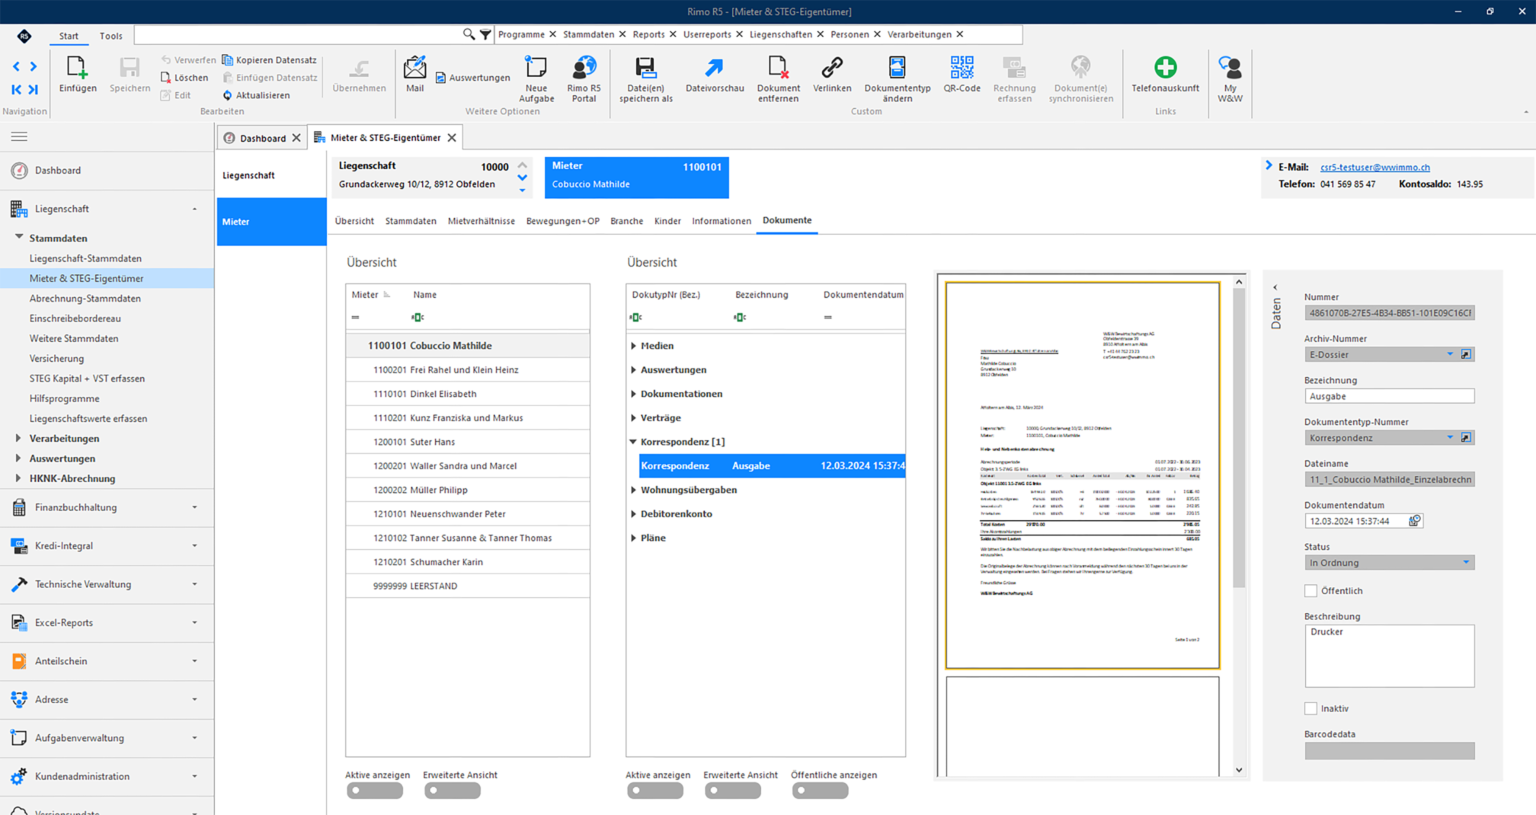Open the Tools ribbon tab
The height and width of the screenshot is (815, 1536).
111,36
